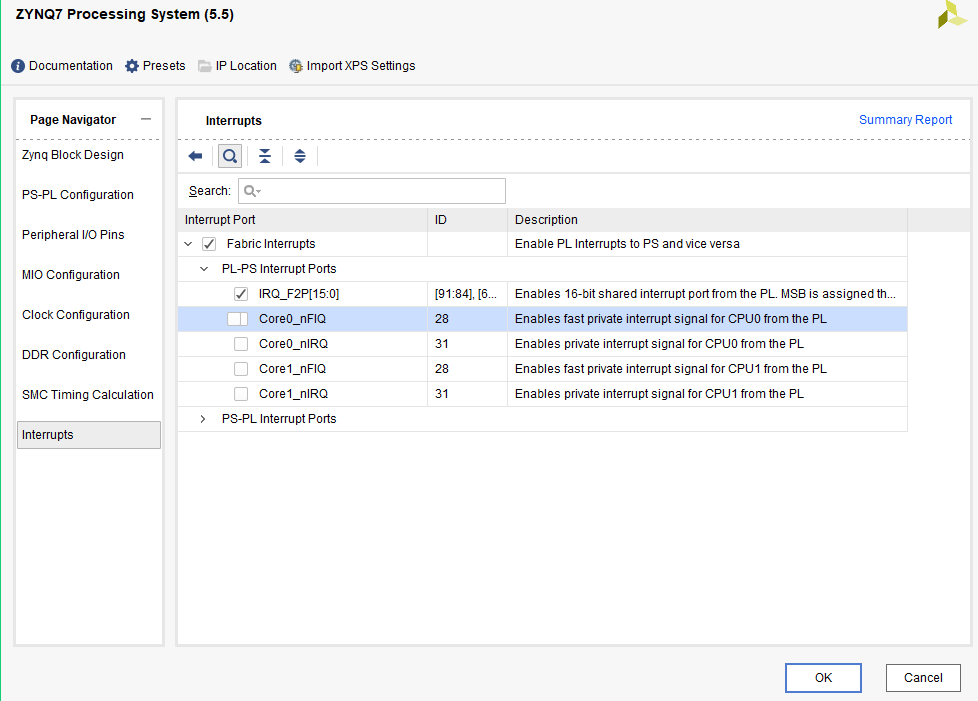The height and width of the screenshot is (701, 978).
Task: Expand the PS-PL Interrupt Ports node
Action: coord(203,418)
